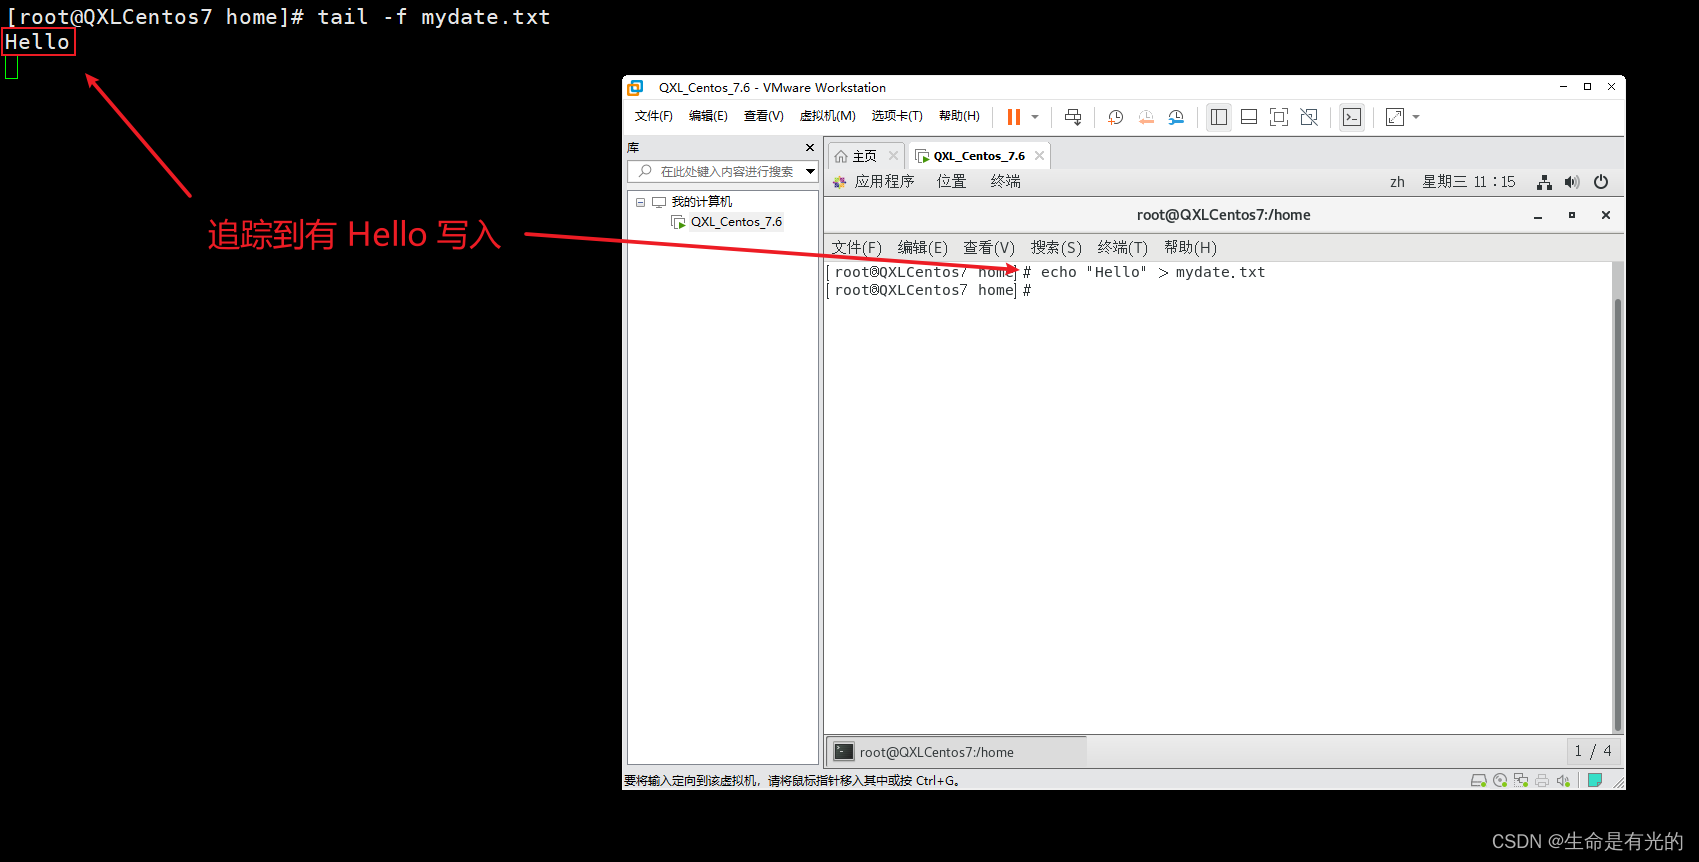This screenshot has width=1699, height=862.
Task: Revert to the previous snapshot
Action: point(1146,117)
